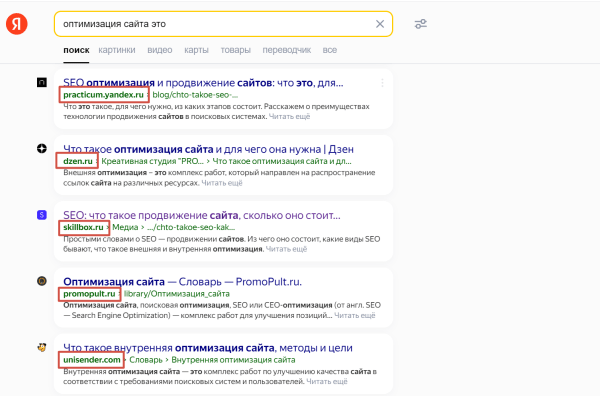
Task: Click the dzen.ru domain link
Action: pyautogui.click(x=78, y=161)
